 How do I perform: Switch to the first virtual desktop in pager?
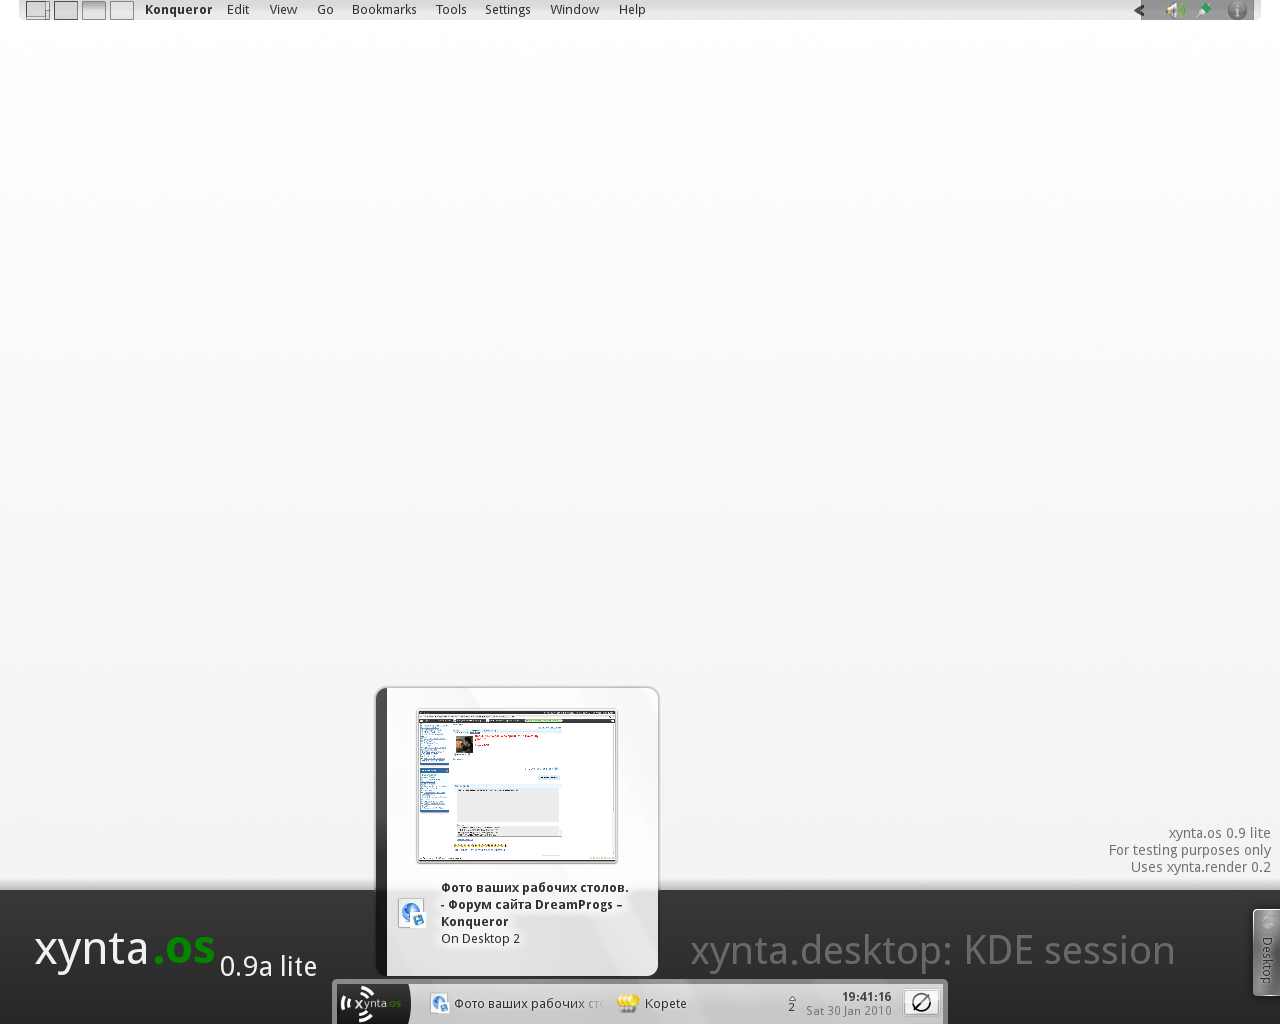[x=38, y=10]
